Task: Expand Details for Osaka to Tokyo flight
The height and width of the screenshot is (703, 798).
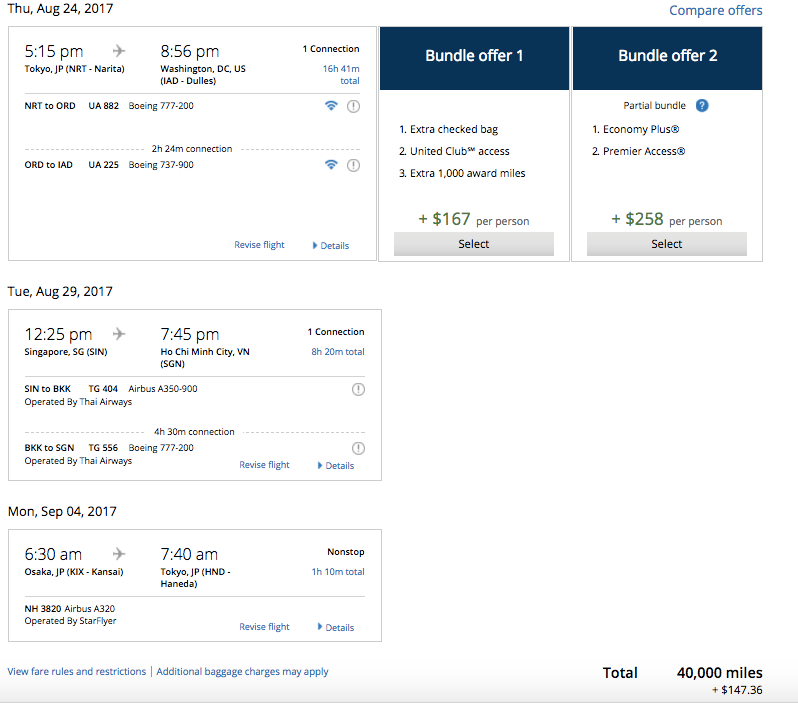Action: [x=338, y=627]
